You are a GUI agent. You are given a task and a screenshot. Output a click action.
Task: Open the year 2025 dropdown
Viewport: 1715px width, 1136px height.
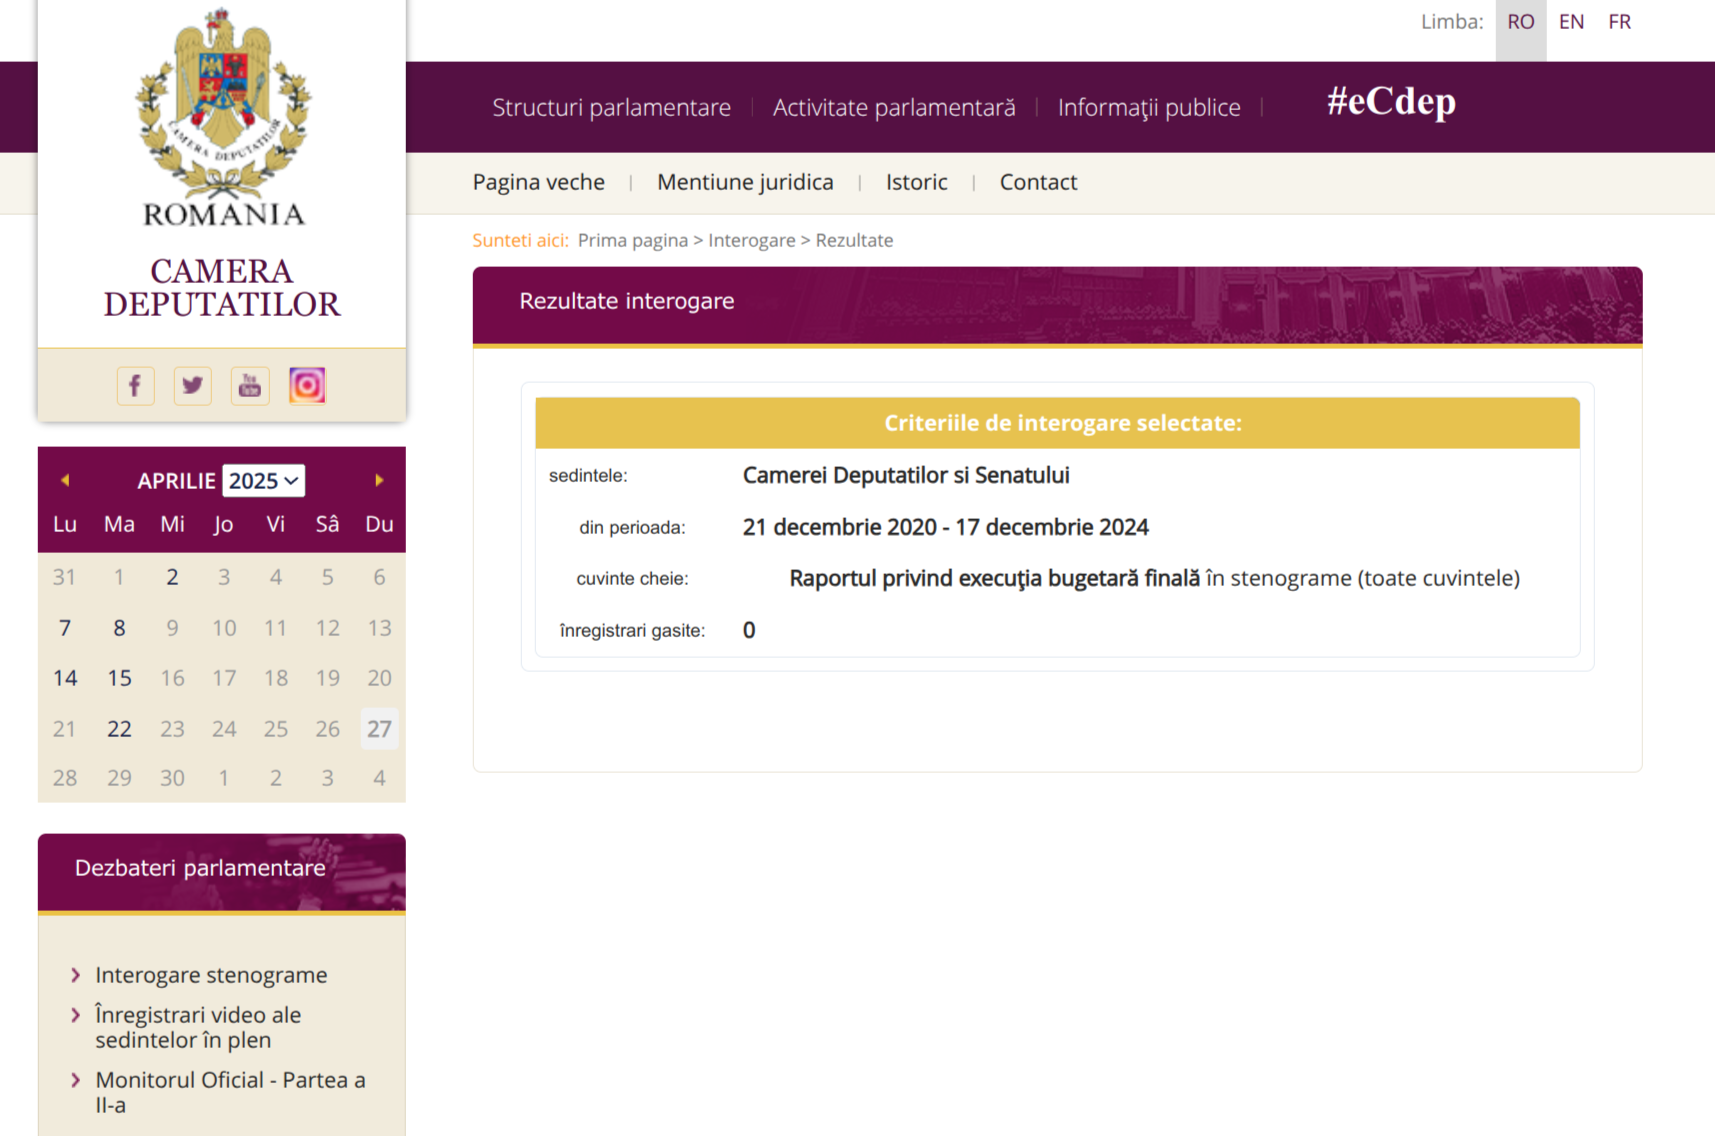[x=263, y=481]
